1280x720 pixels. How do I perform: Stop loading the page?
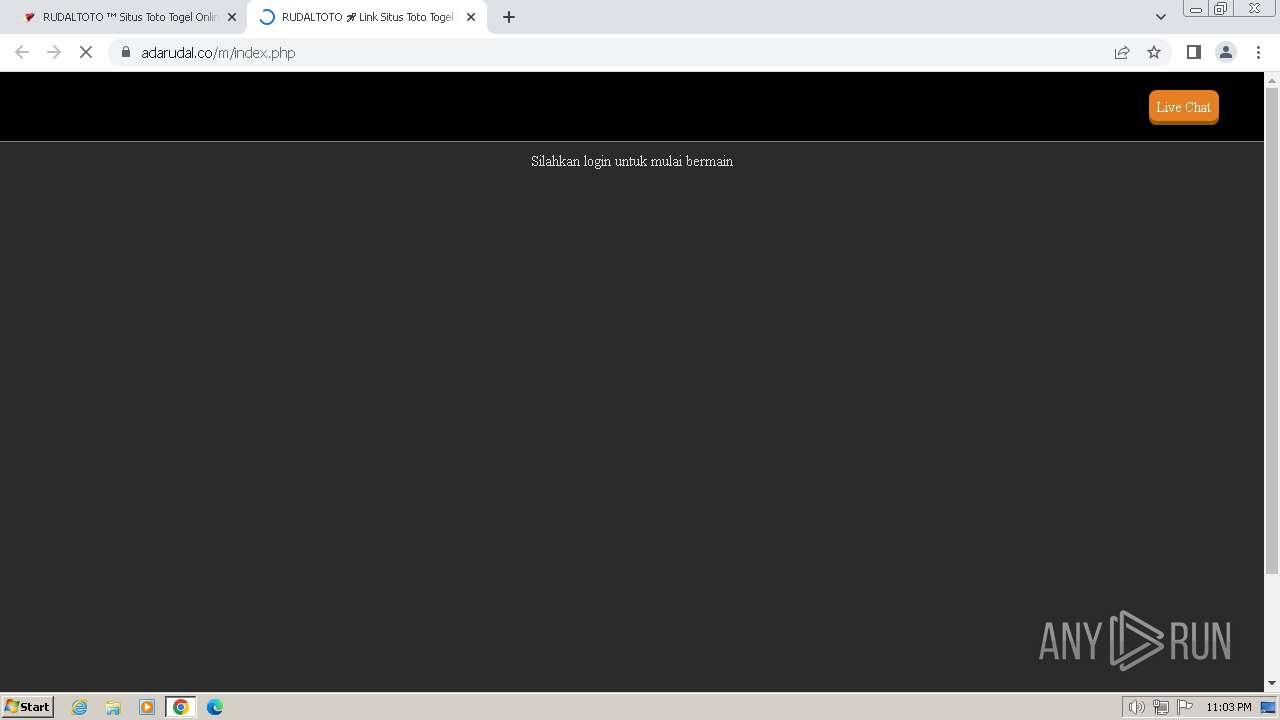click(86, 52)
